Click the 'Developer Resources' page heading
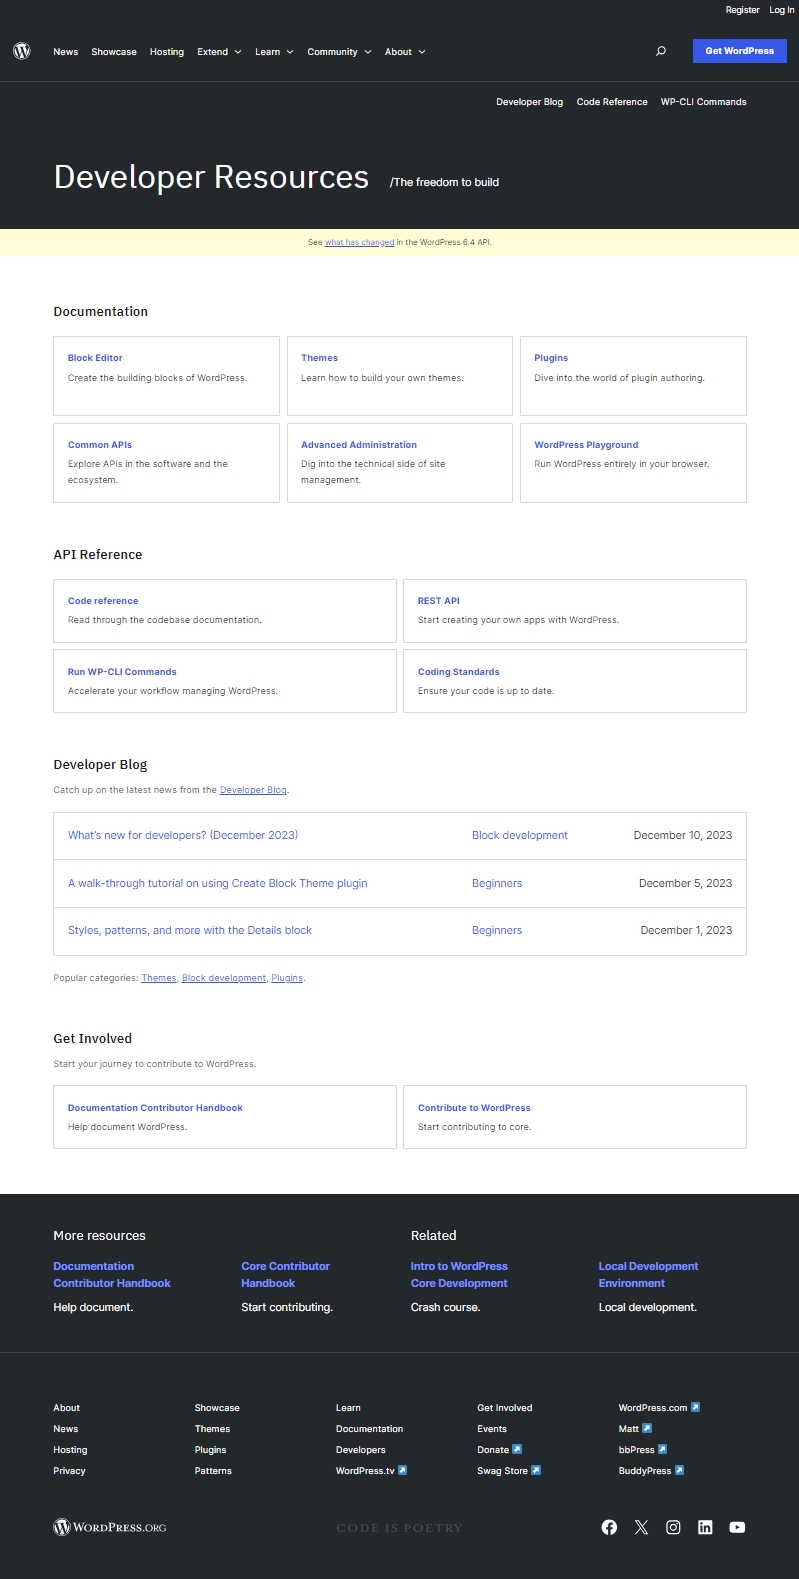This screenshot has height=1579, width=799. 211,177
